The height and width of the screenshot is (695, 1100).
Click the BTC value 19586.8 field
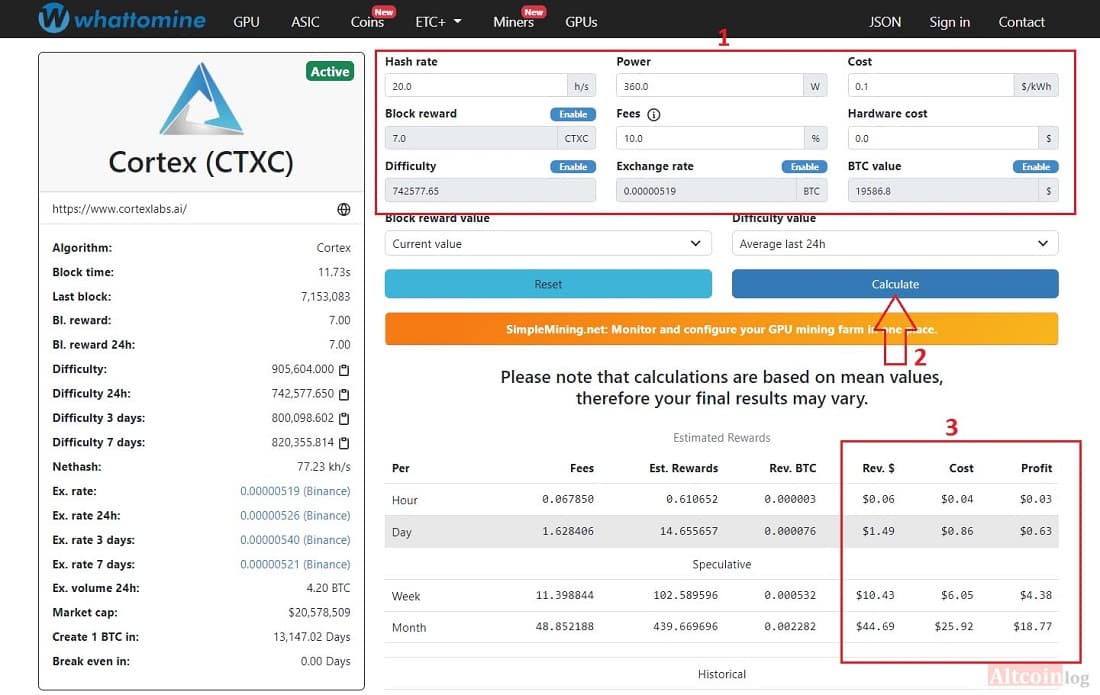pos(943,191)
